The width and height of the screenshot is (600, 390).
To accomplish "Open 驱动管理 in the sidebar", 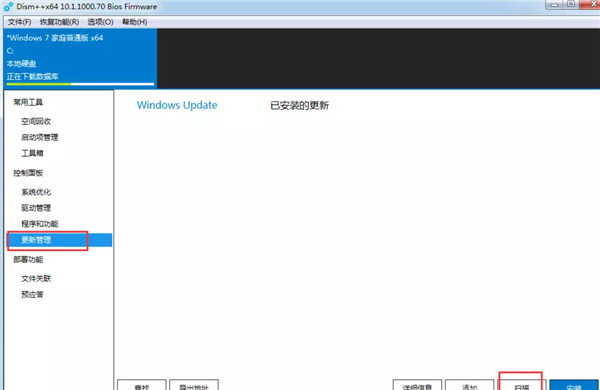I will pos(36,208).
